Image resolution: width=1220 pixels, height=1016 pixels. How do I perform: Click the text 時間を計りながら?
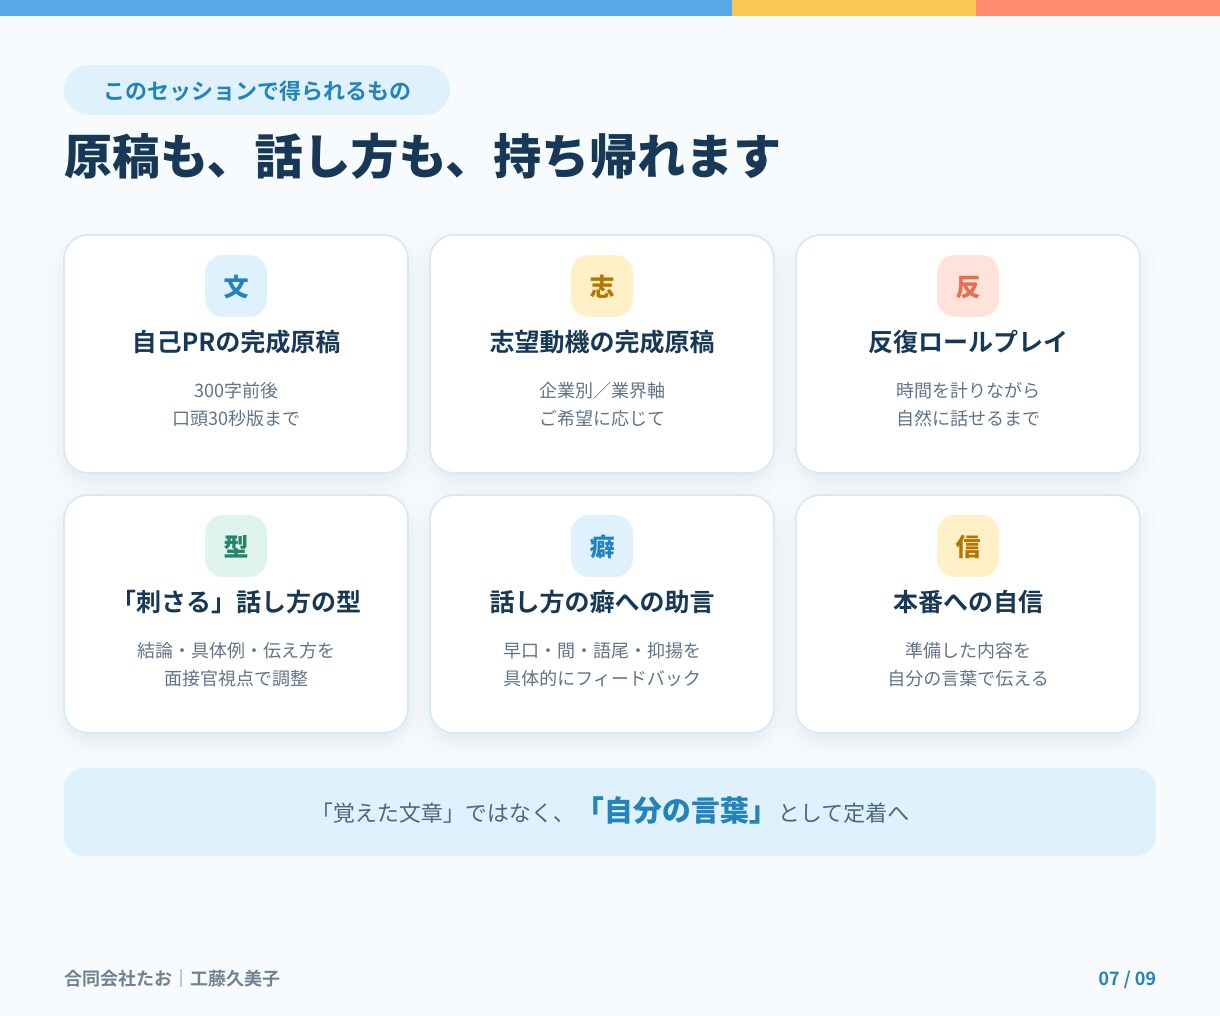(x=968, y=390)
